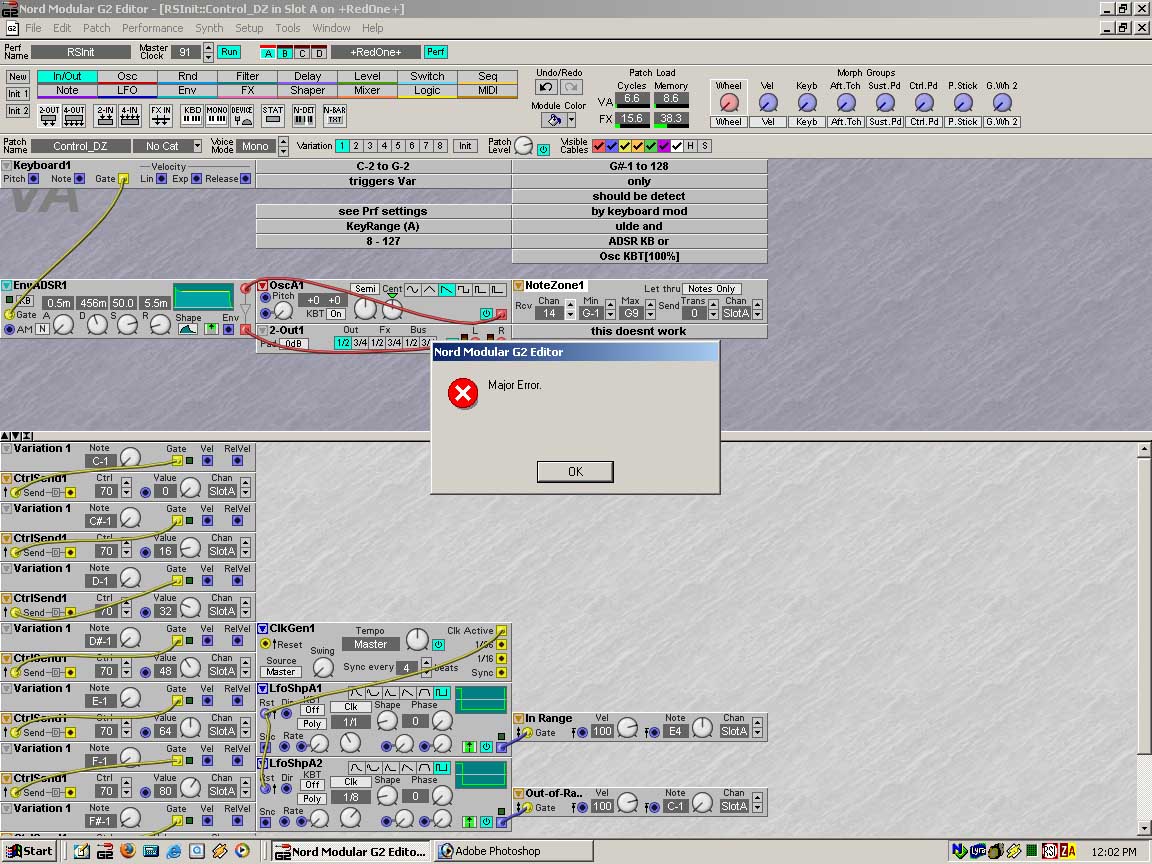The height and width of the screenshot is (864, 1152).
Task: Select the Osc module tab
Action: (127, 76)
